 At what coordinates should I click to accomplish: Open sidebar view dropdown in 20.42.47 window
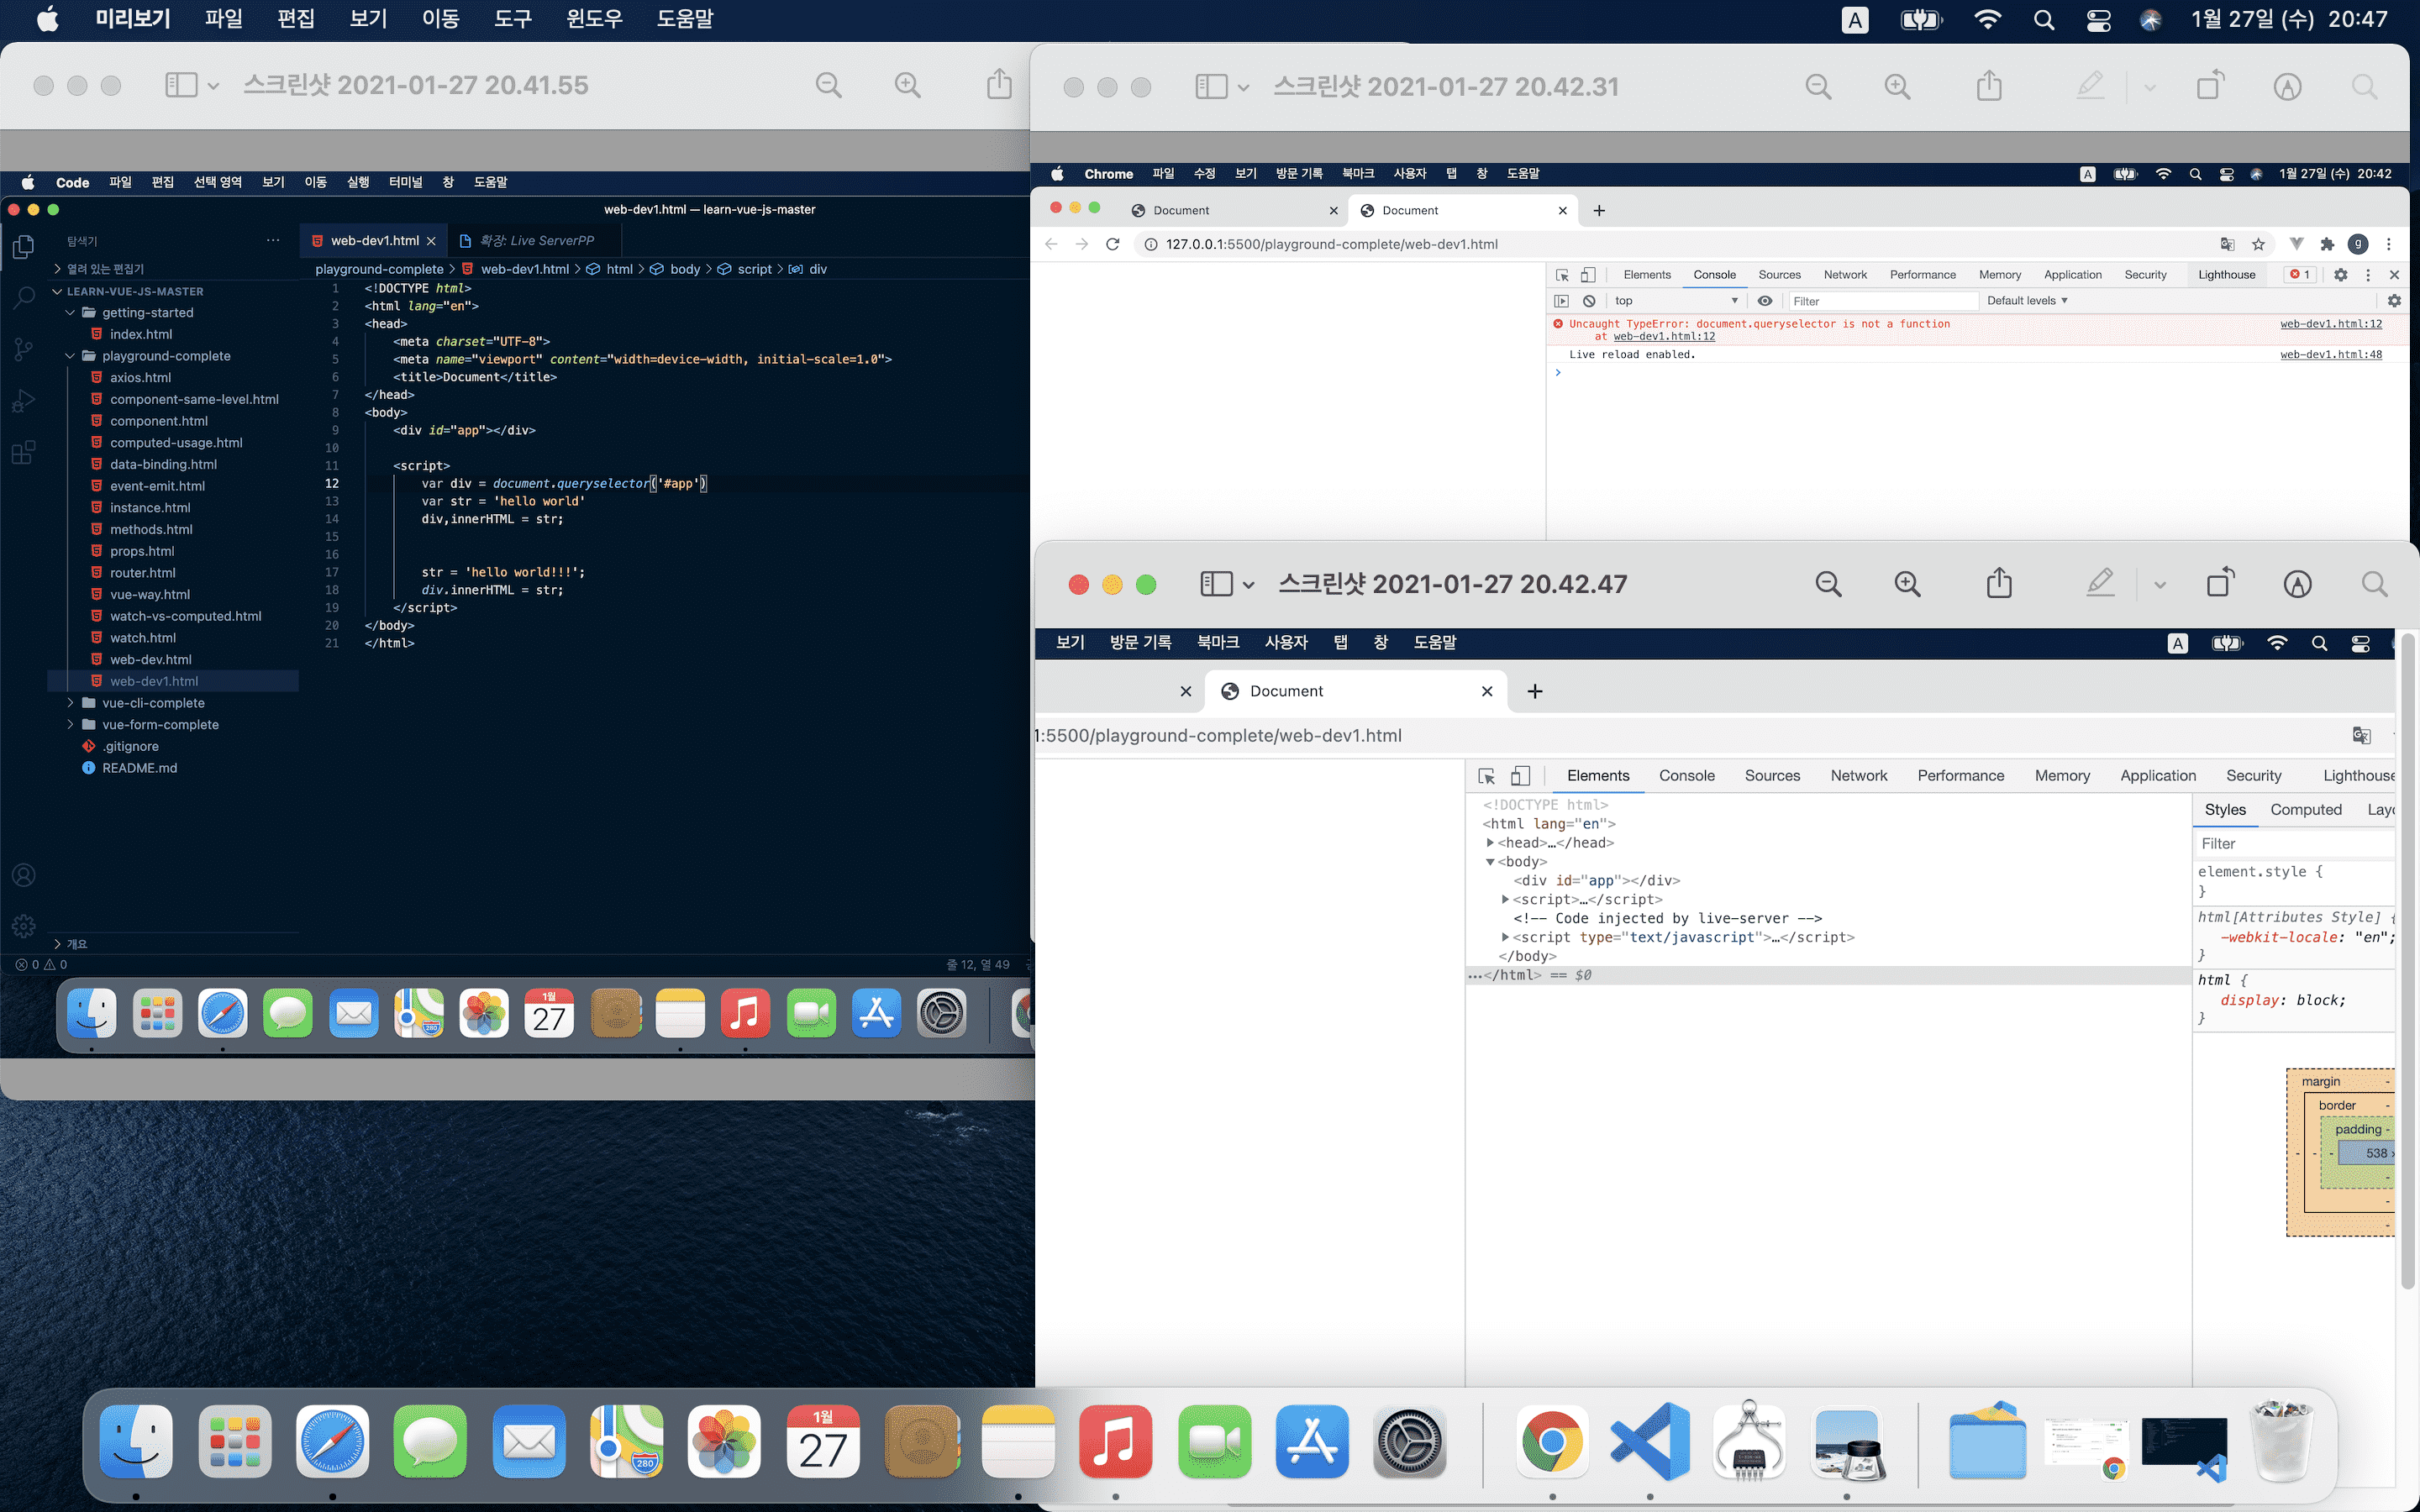click(1249, 585)
